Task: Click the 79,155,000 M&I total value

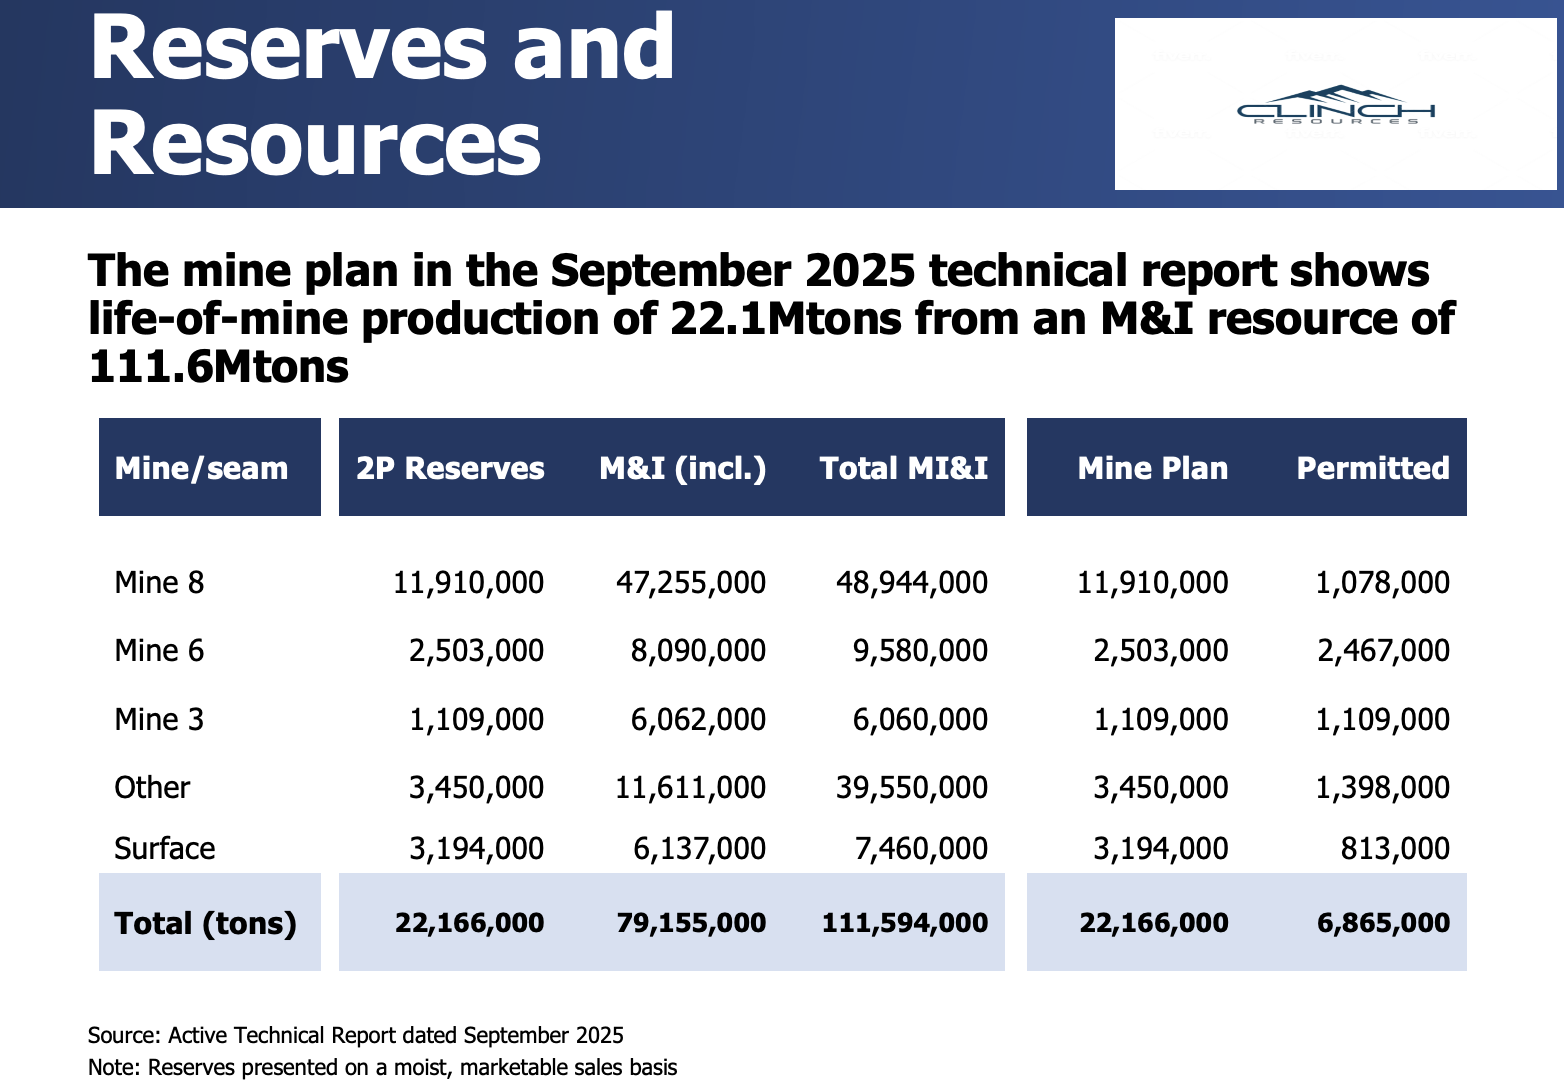Action: coord(691,923)
